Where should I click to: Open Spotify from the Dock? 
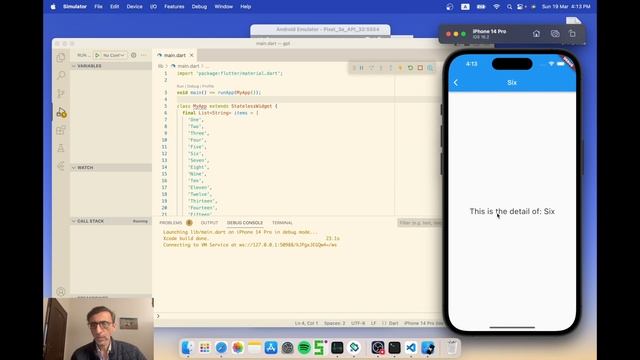point(304,348)
